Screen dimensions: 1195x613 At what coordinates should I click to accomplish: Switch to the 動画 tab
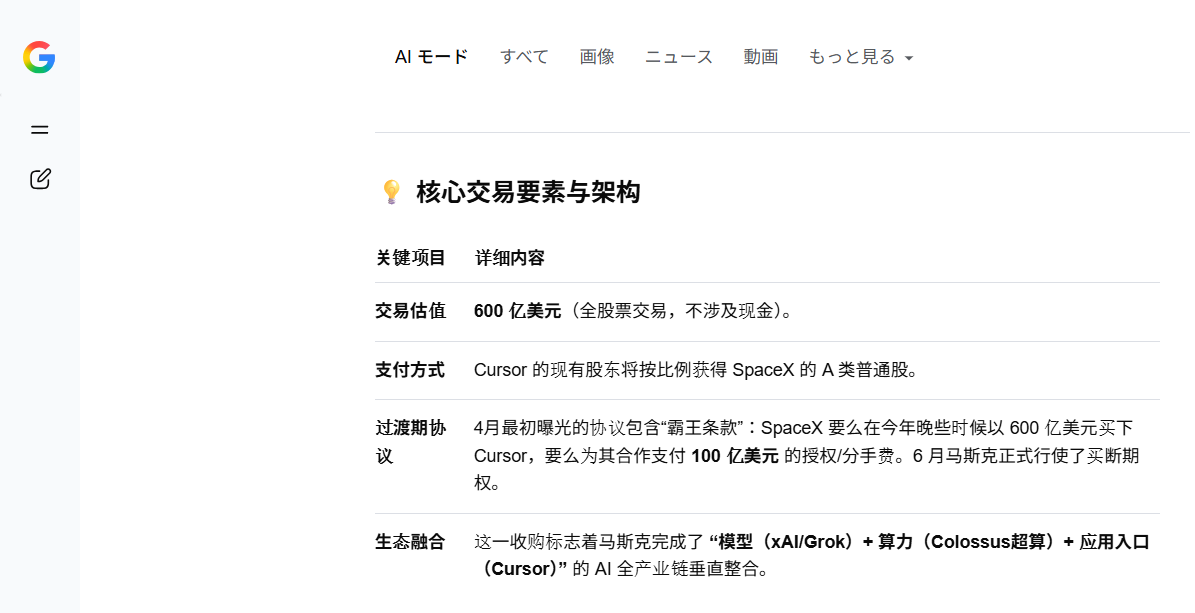[761, 57]
